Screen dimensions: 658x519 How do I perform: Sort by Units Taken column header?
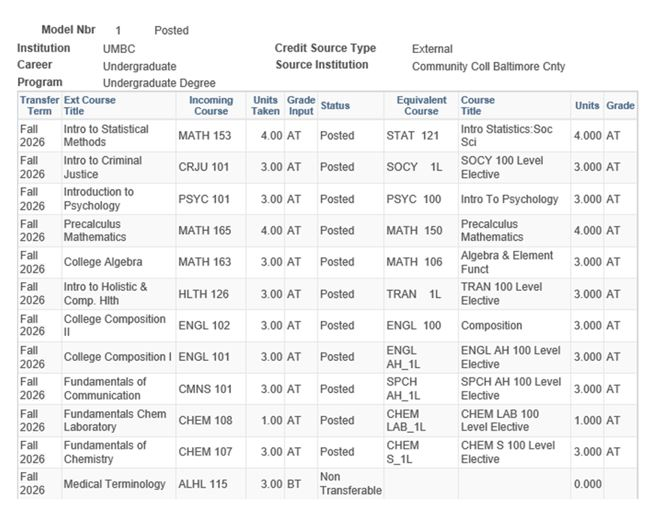(265, 105)
